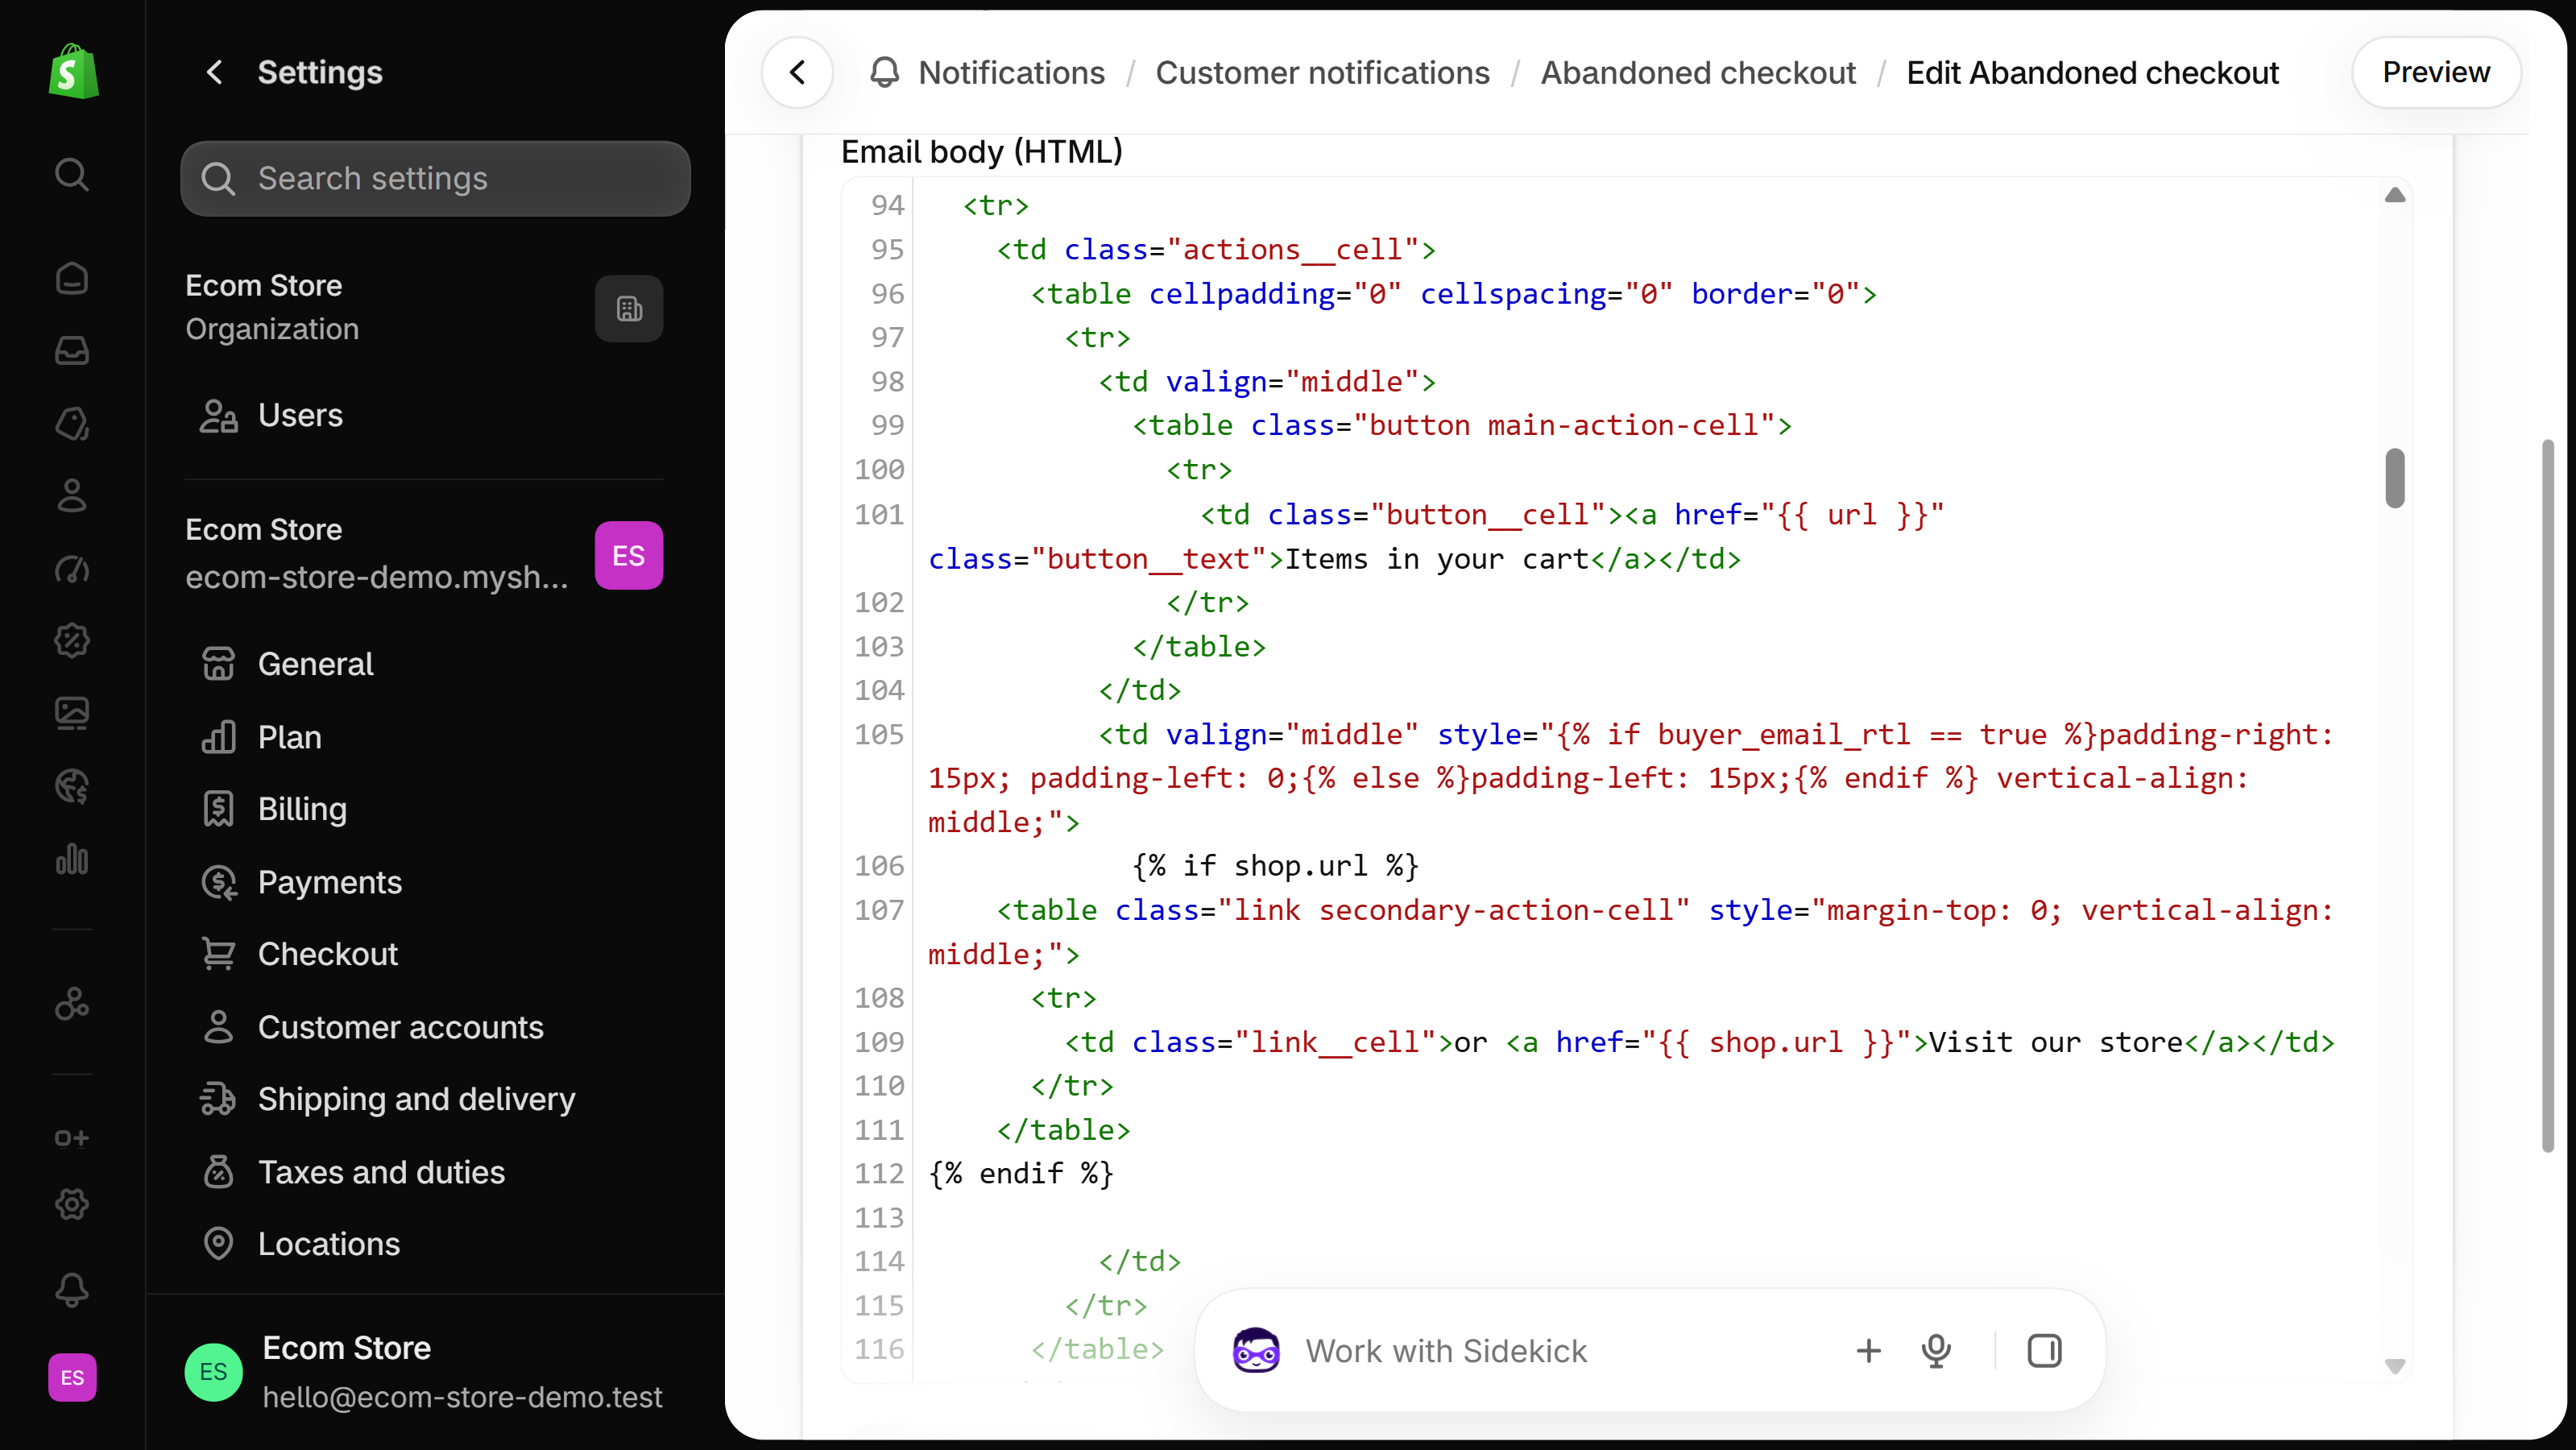
Task: Click hello@ecom-store-demo.test account at bottom
Action: click(424, 1371)
